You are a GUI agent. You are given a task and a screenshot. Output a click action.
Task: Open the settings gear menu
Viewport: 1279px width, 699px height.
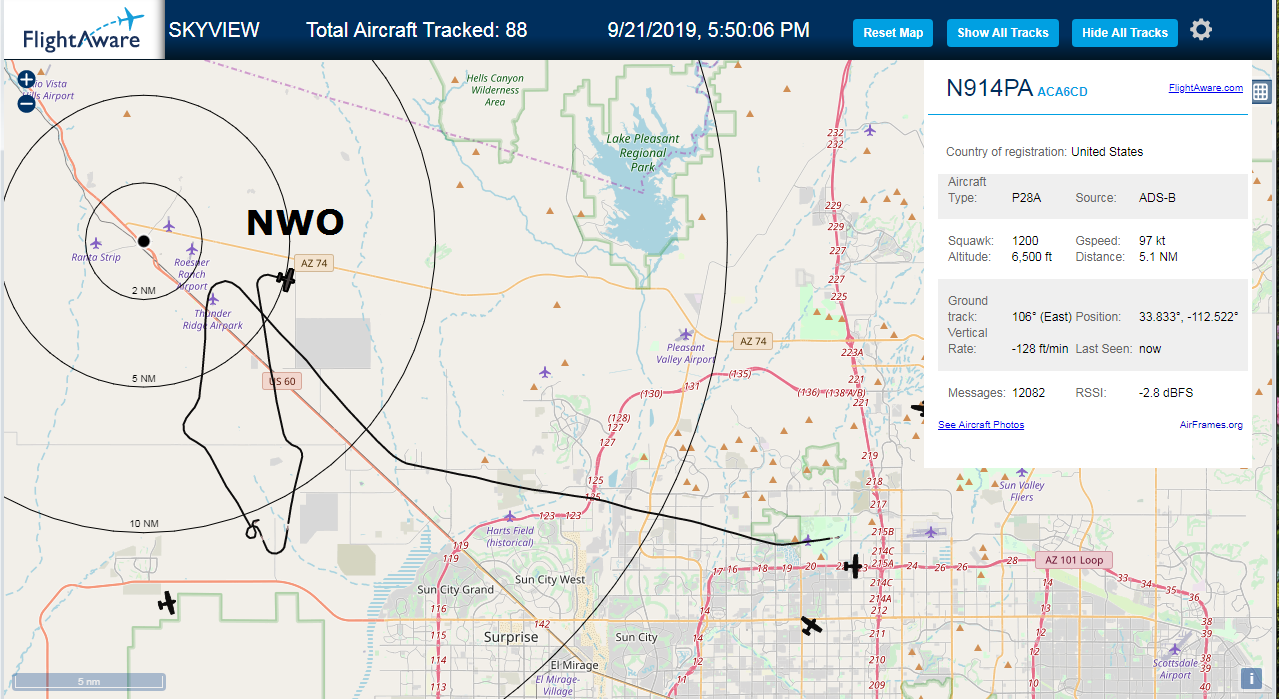(x=1201, y=30)
